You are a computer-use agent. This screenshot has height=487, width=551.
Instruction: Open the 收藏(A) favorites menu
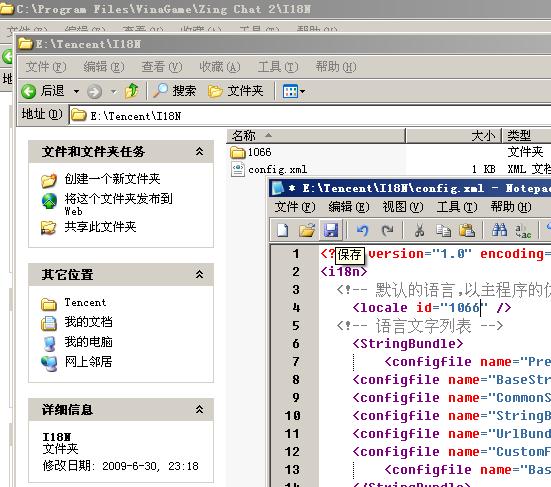pos(220,66)
